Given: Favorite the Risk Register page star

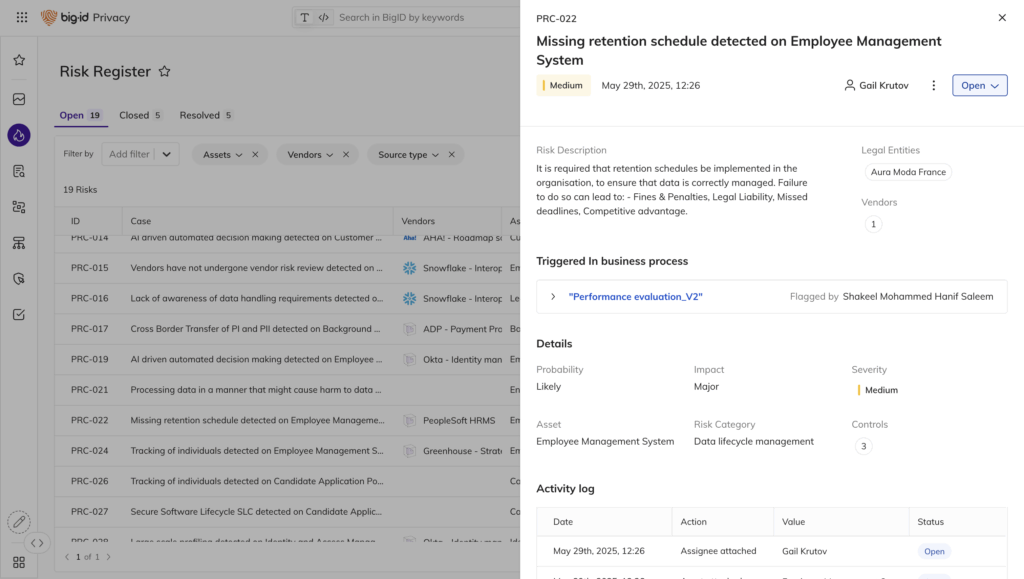Looking at the screenshot, I should click(165, 72).
